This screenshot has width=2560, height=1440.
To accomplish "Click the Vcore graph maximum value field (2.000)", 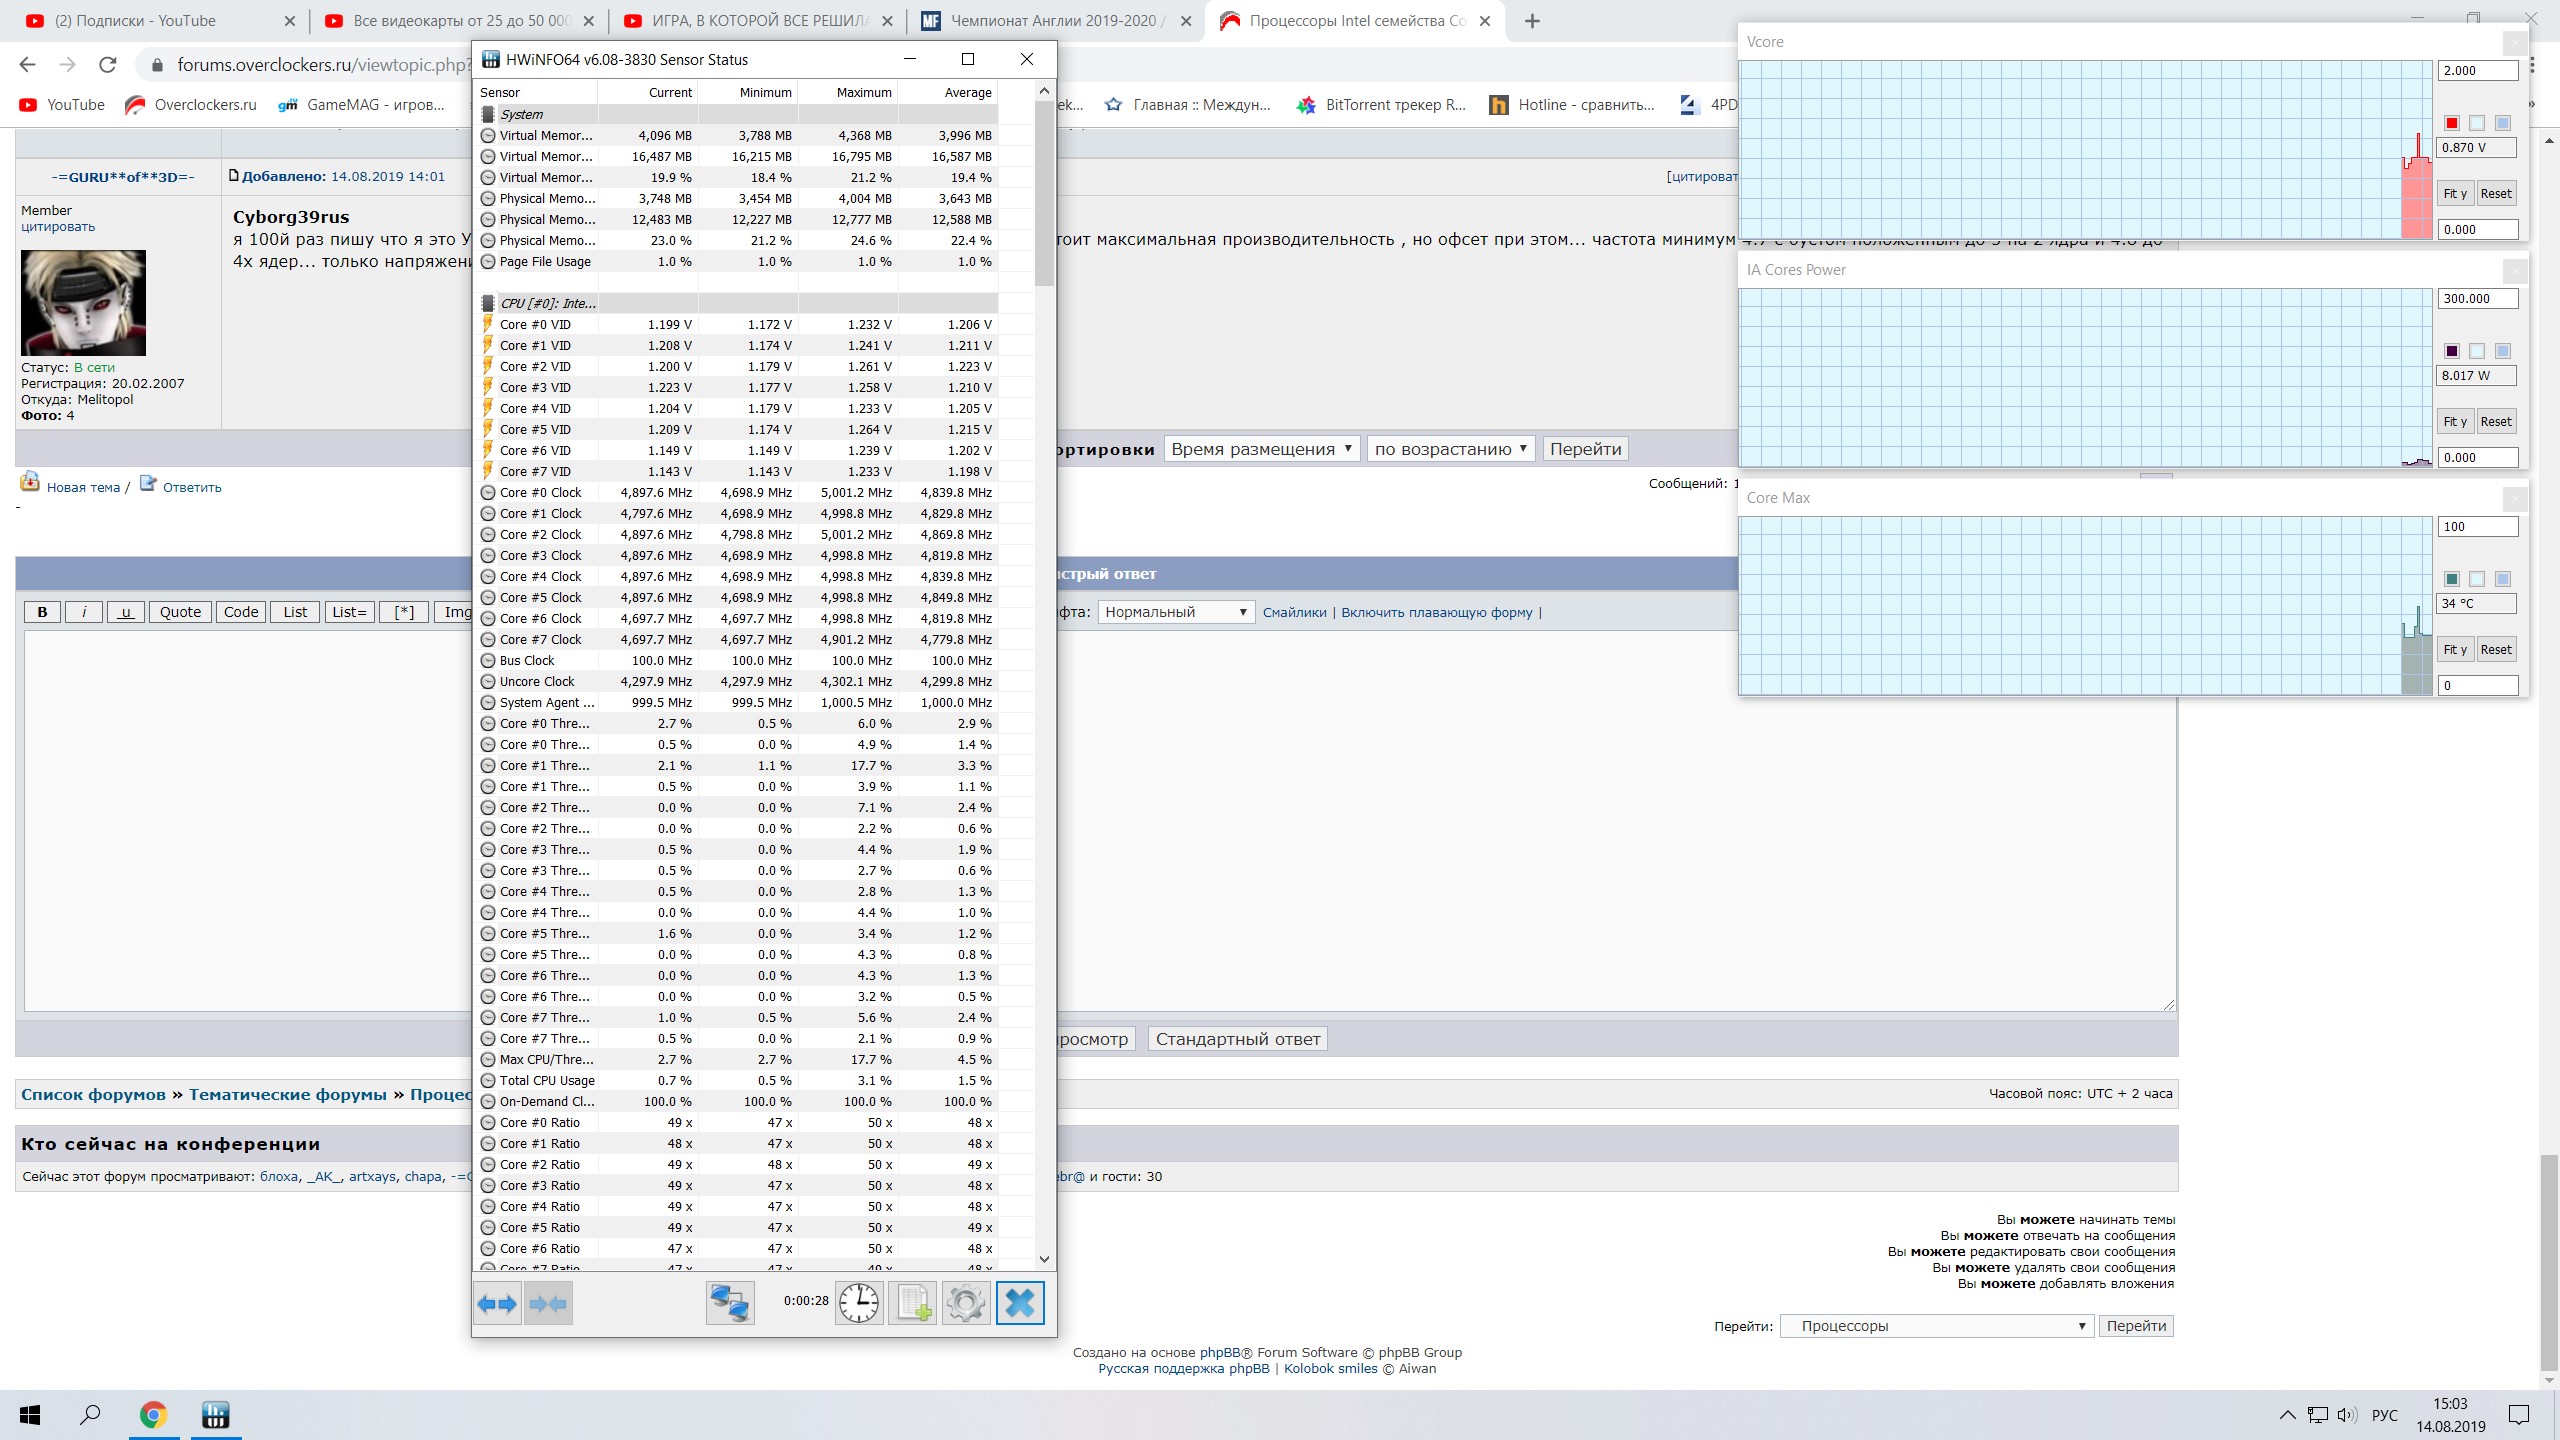I will click(x=2476, y=71).
